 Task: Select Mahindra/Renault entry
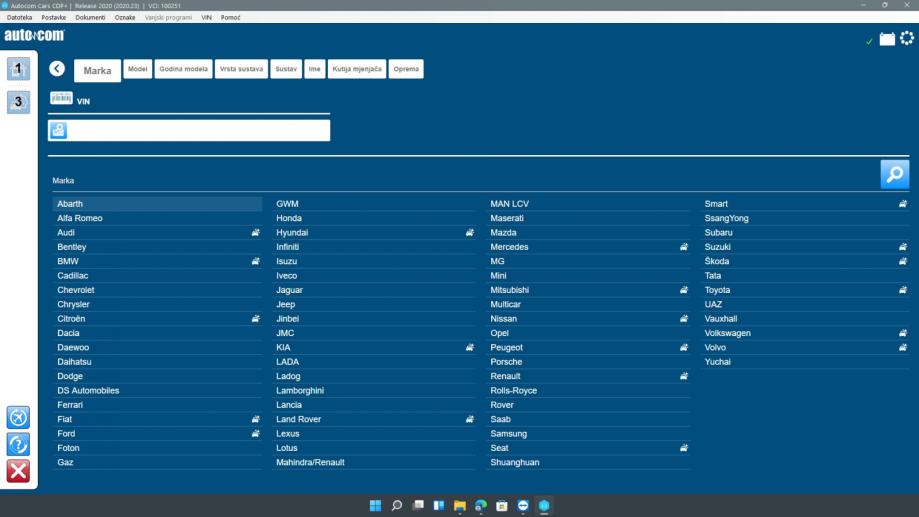374,462
